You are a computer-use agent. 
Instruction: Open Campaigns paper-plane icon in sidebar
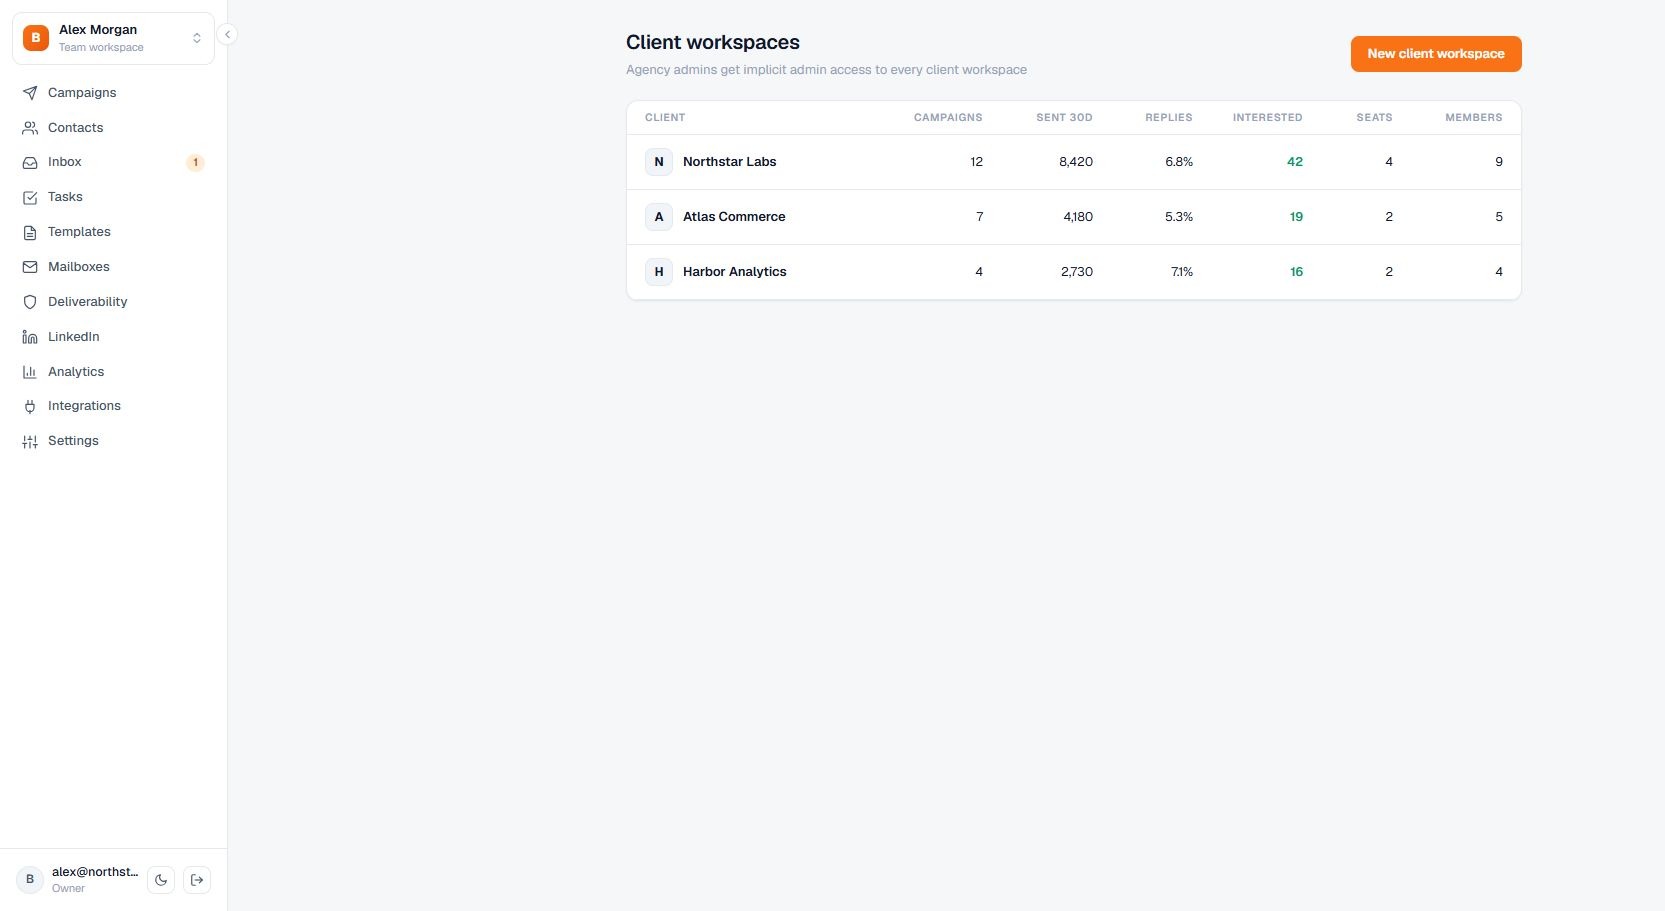pos(30,93)
